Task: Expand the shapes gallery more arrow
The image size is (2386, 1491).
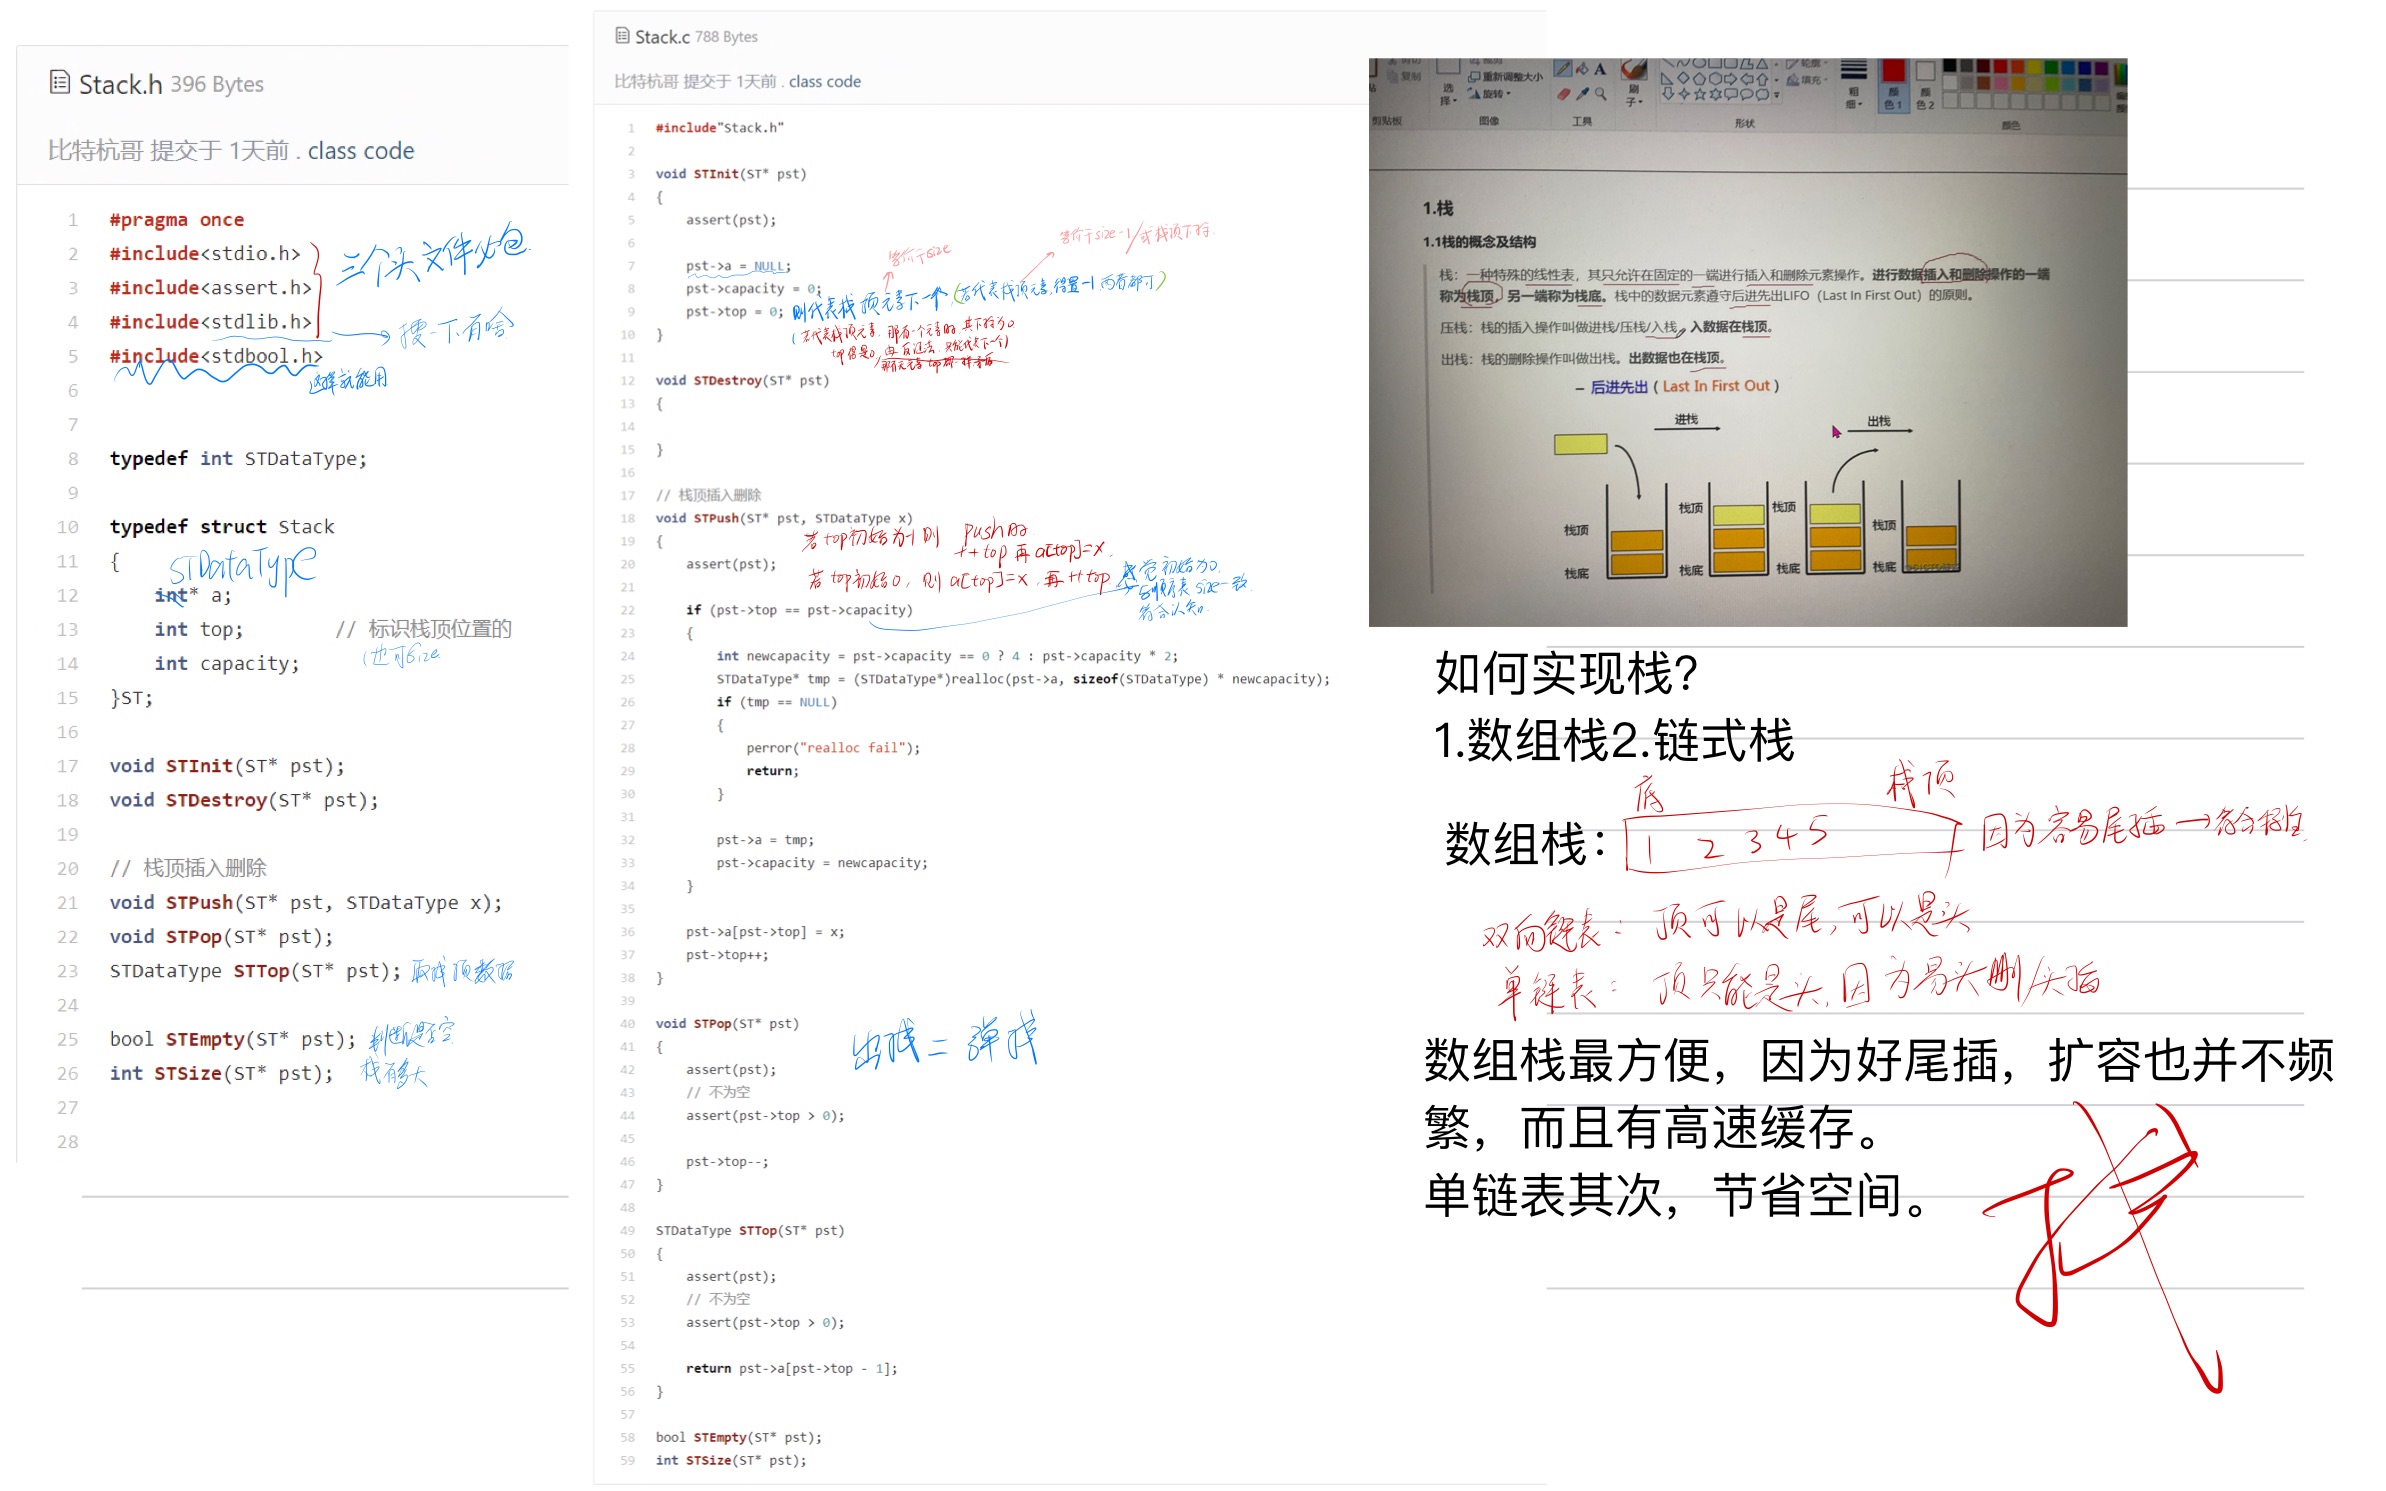Action: click(1776, 95)
